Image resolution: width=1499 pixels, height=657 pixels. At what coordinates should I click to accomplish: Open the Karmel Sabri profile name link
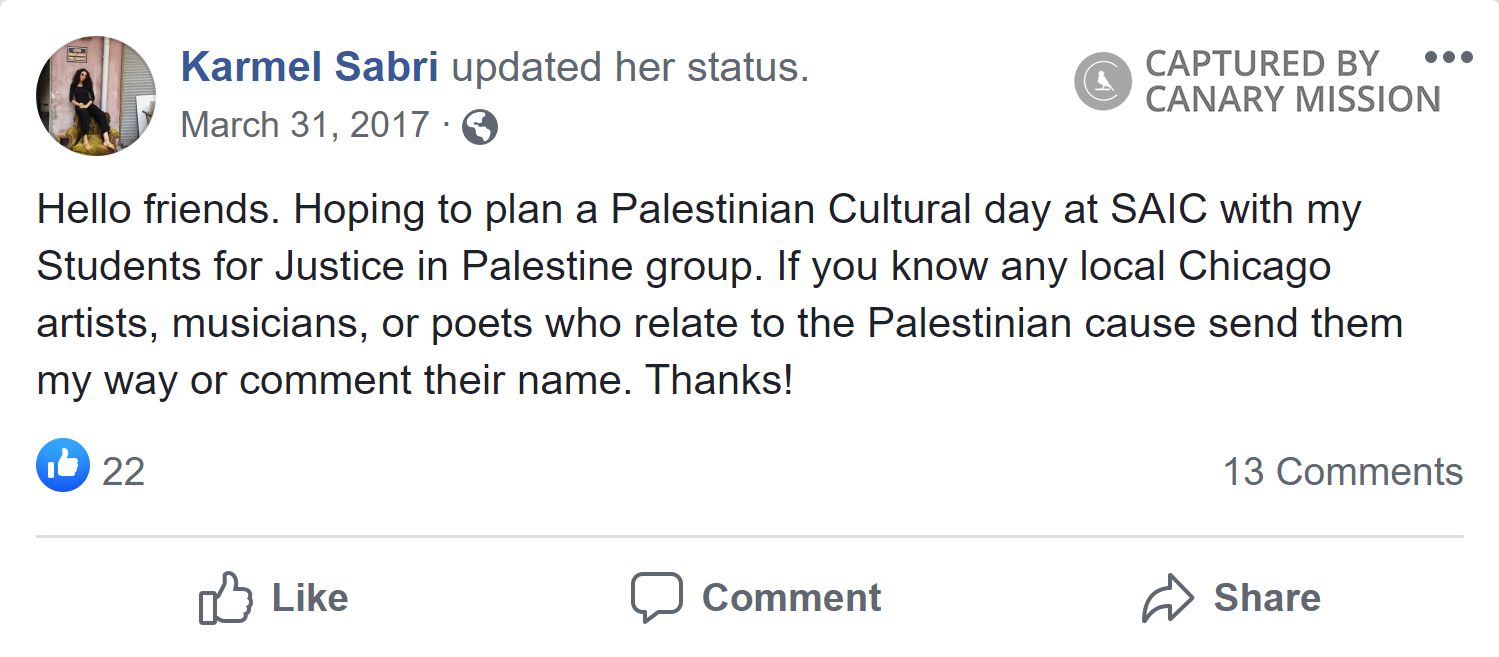tap(309, 67)
